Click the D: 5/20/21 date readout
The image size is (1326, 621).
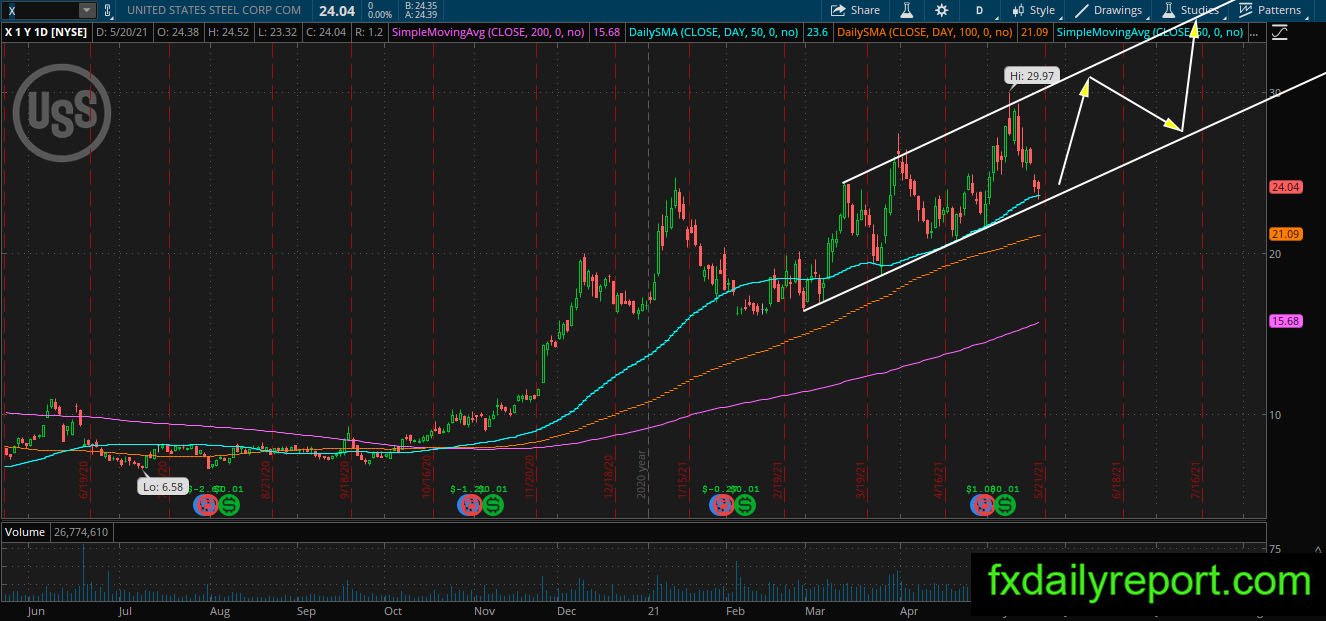[x=120, y=32]
